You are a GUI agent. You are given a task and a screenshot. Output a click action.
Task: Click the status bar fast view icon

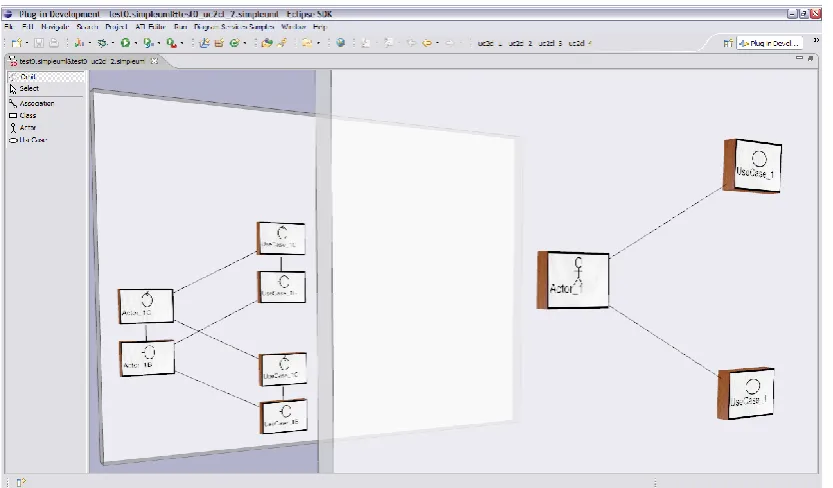point(21,482)
